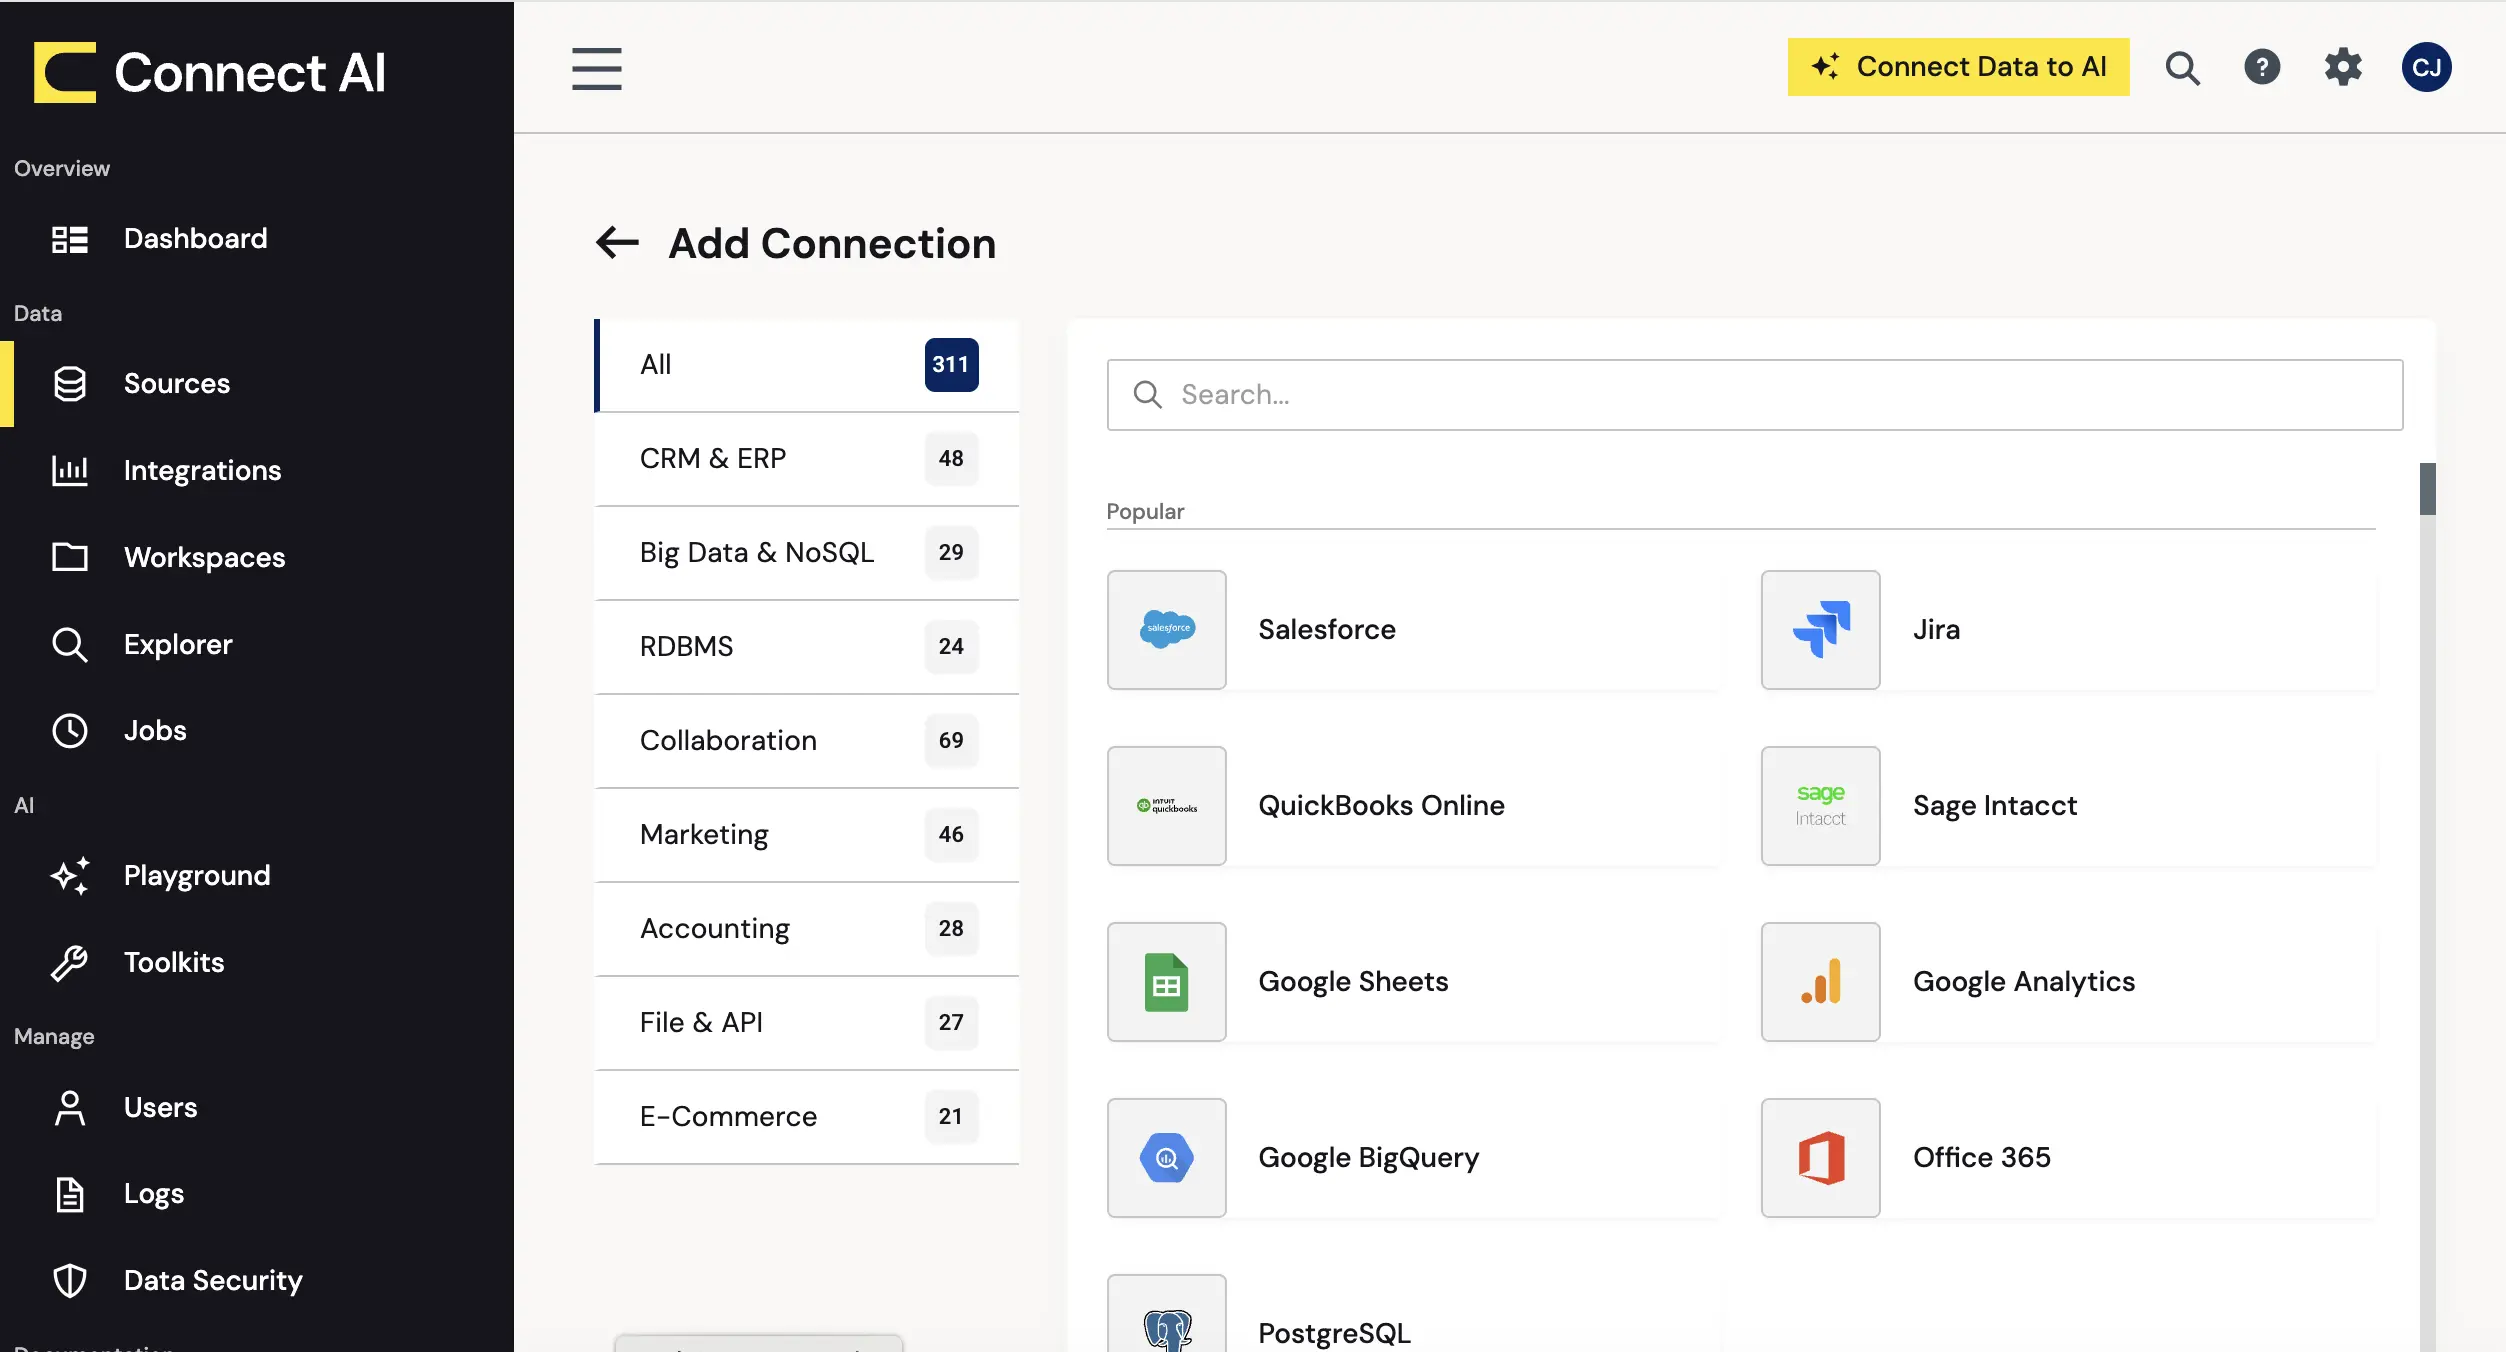Open Users under Manage
This screenshot has width=2506, height=1352.
coord(257,1107)
